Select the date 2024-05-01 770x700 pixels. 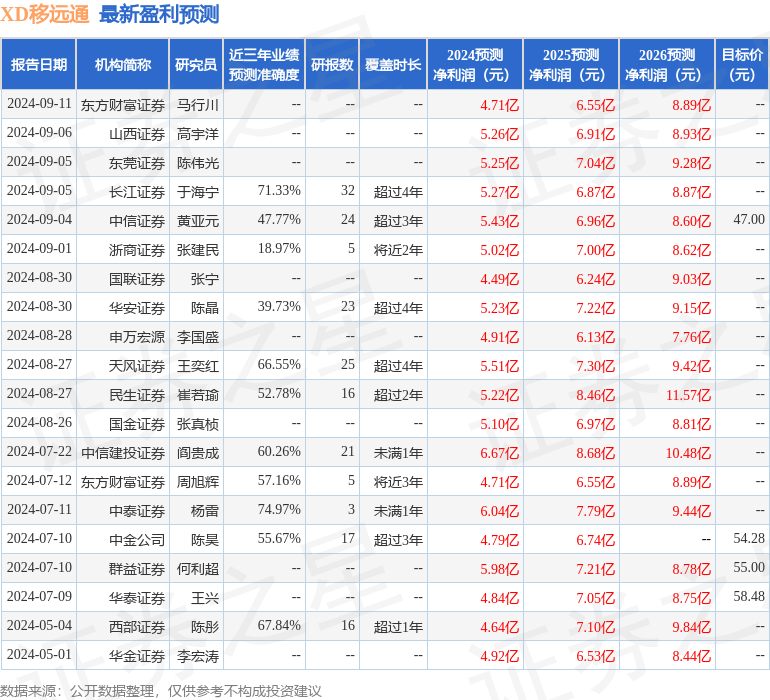pos(39,654)
